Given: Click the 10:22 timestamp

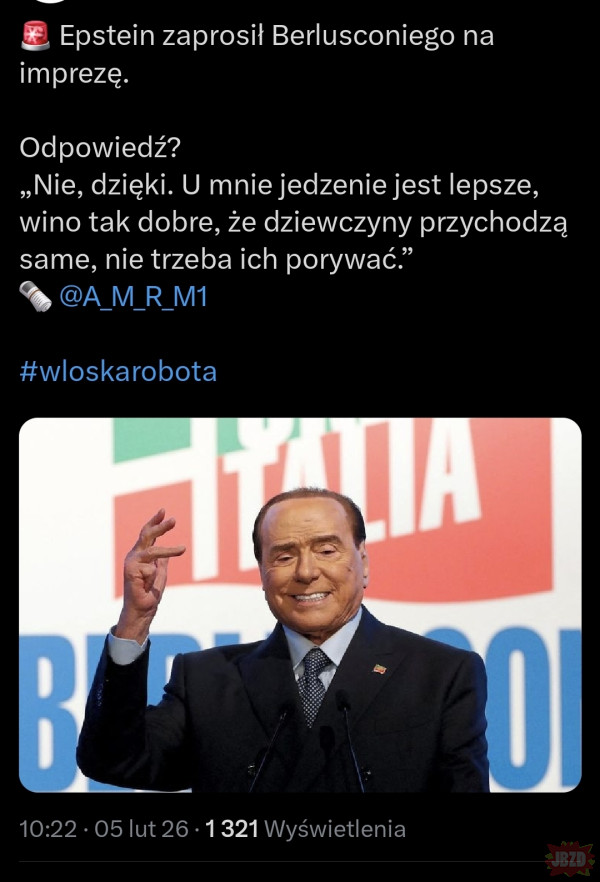Looking at the screenshot, I should tap(48, 829).
